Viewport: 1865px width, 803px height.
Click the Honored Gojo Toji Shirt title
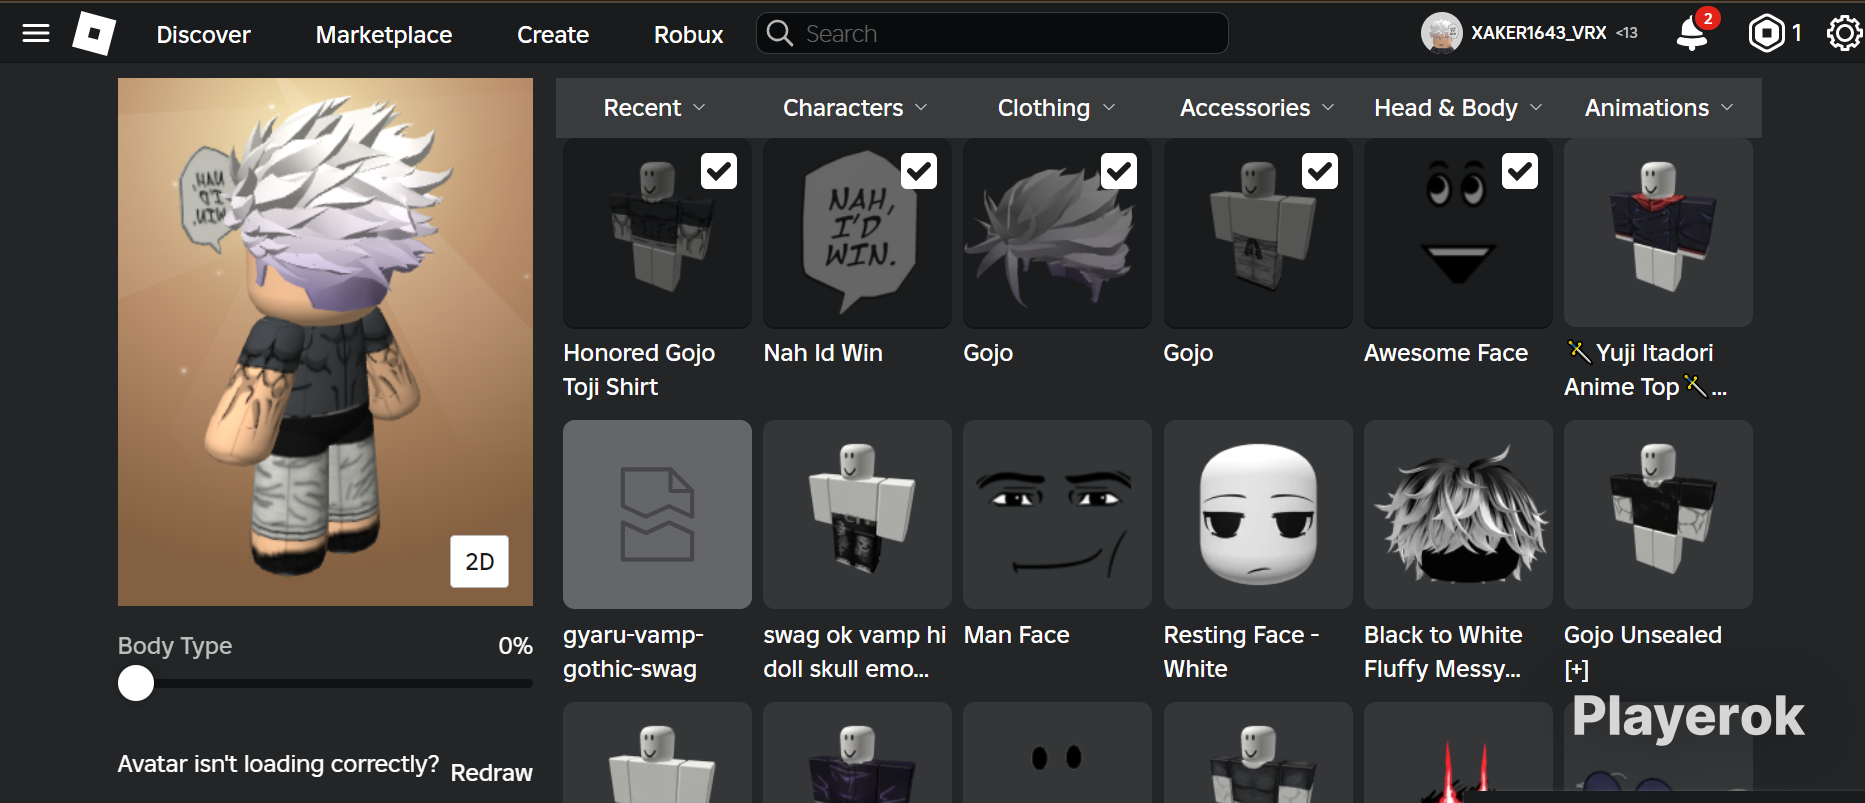coord(639,370)
